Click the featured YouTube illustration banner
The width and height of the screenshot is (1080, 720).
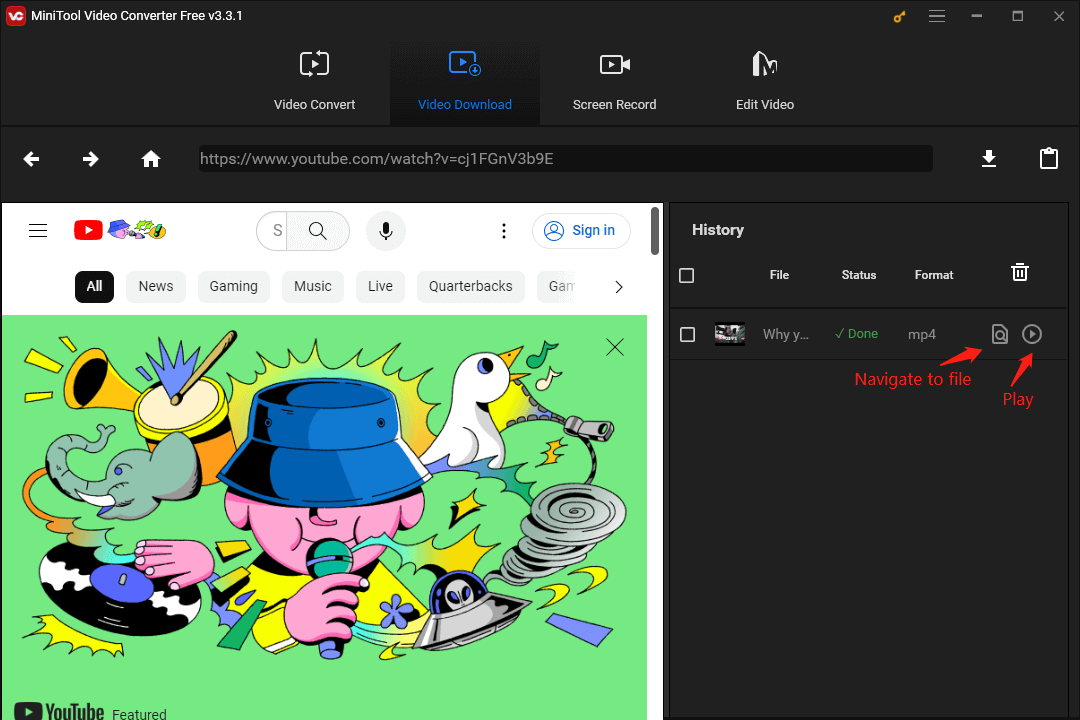(x=324, y=517)
